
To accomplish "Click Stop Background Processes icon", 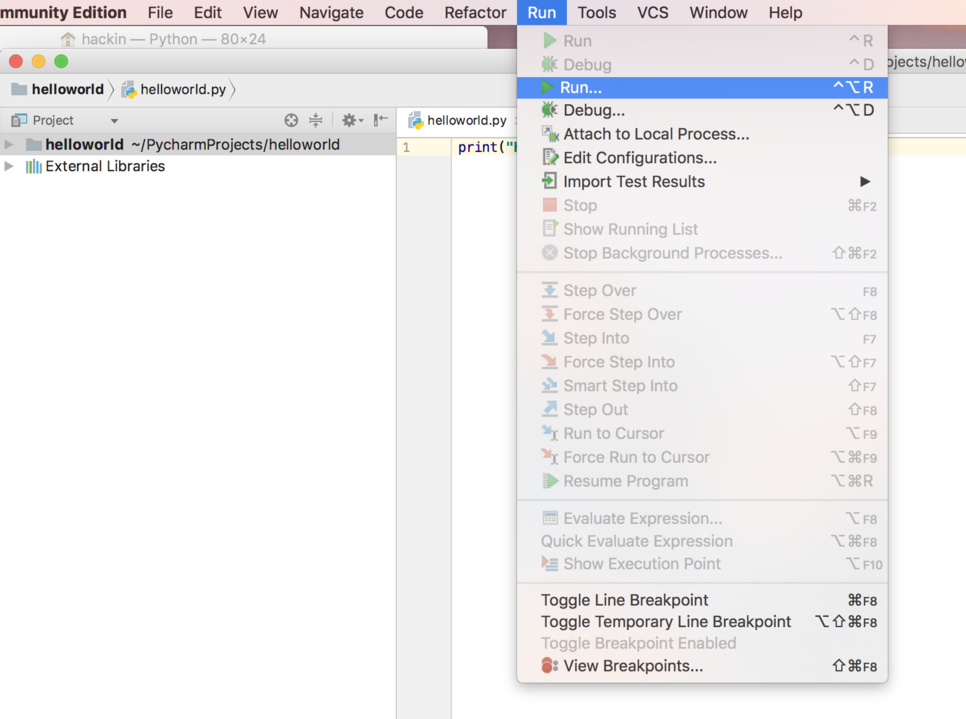I will [x=550, y=253].
